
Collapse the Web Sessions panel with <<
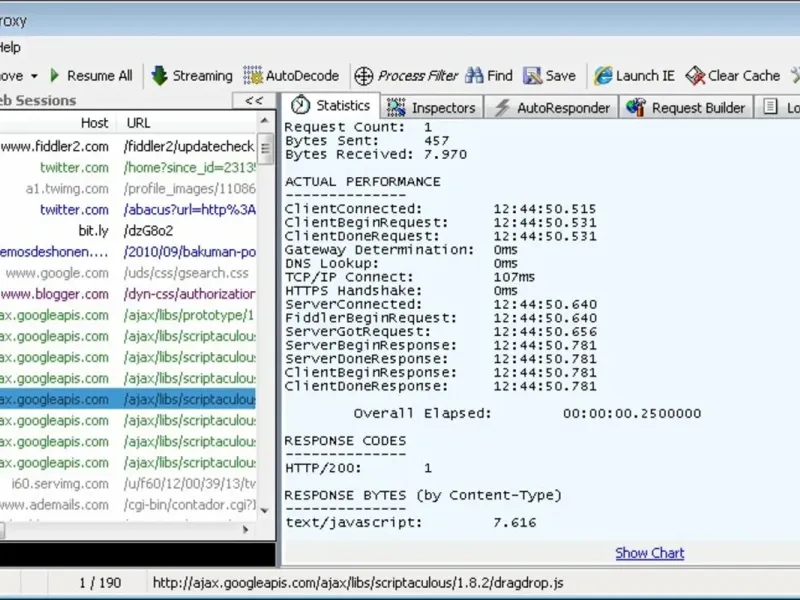[254, 101]
